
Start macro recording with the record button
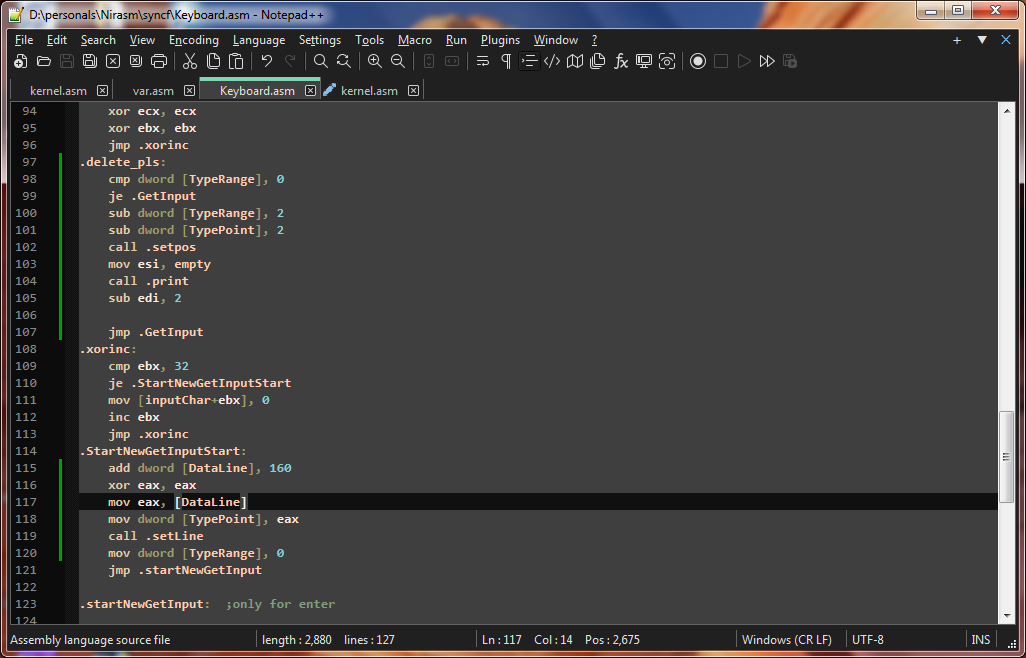pos(698,61)
